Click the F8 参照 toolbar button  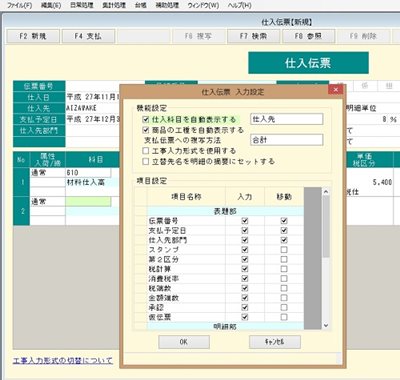(x=308, y=36)
